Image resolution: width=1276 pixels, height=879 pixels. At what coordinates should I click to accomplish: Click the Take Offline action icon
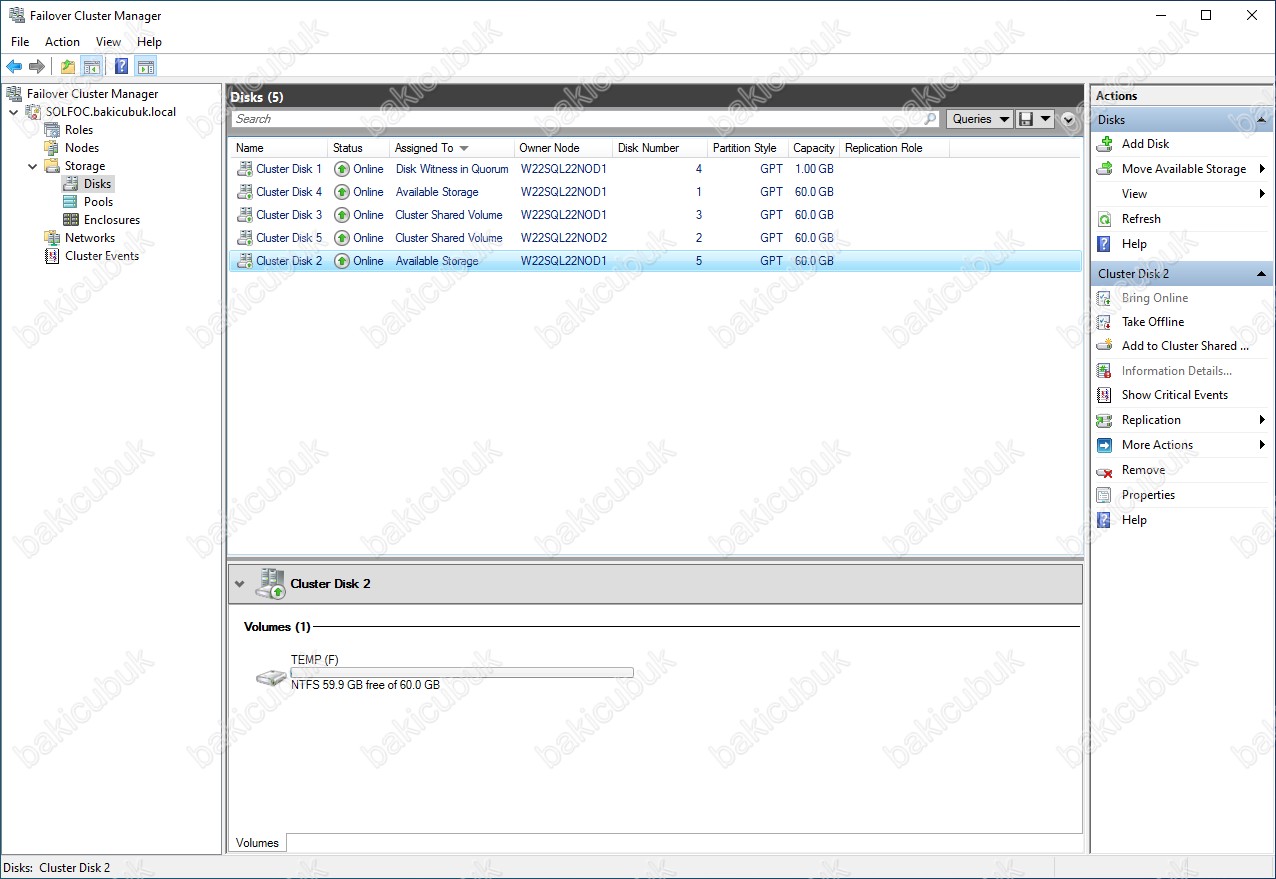(1104, 322)
